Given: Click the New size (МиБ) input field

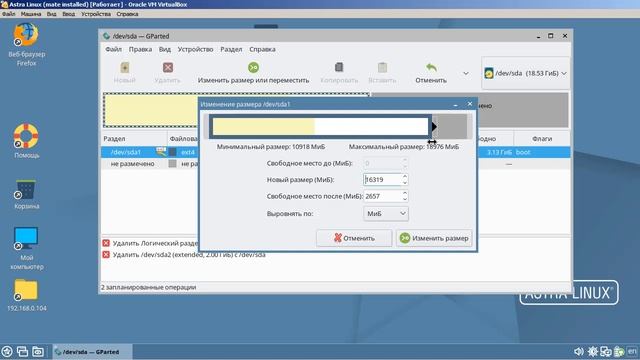Looking at the screenshot, I should point(382,180).
